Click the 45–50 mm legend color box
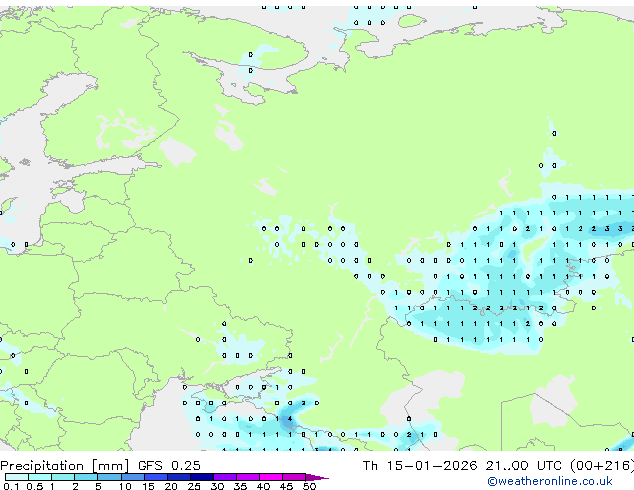The width and height of the screenshot is (634, 490). [x=294, y=477]
